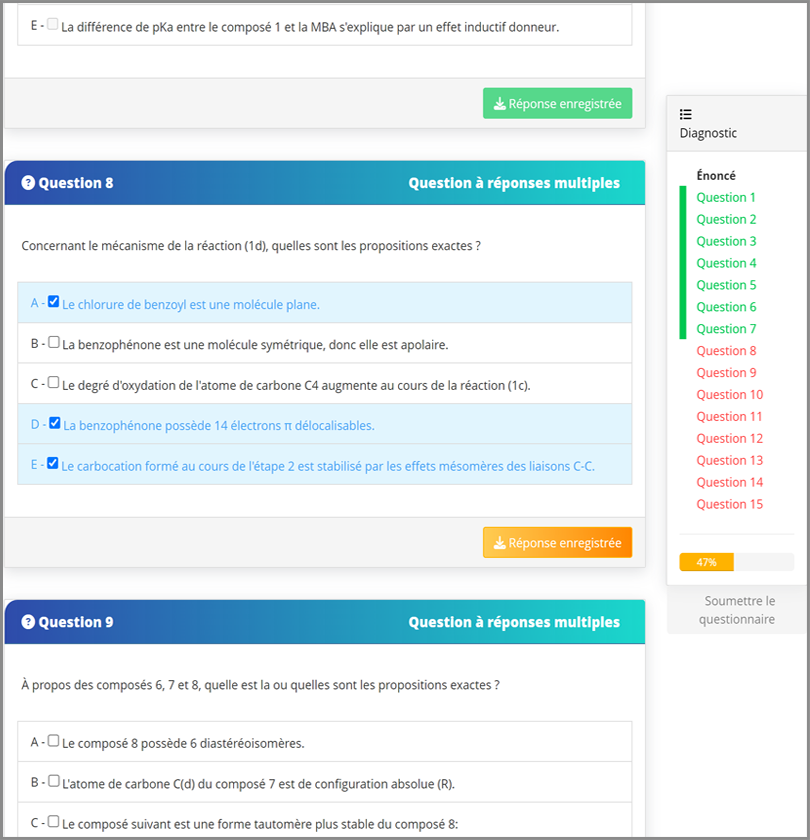Click download icon on orange Réponse enregistrée button

[499, 543]
